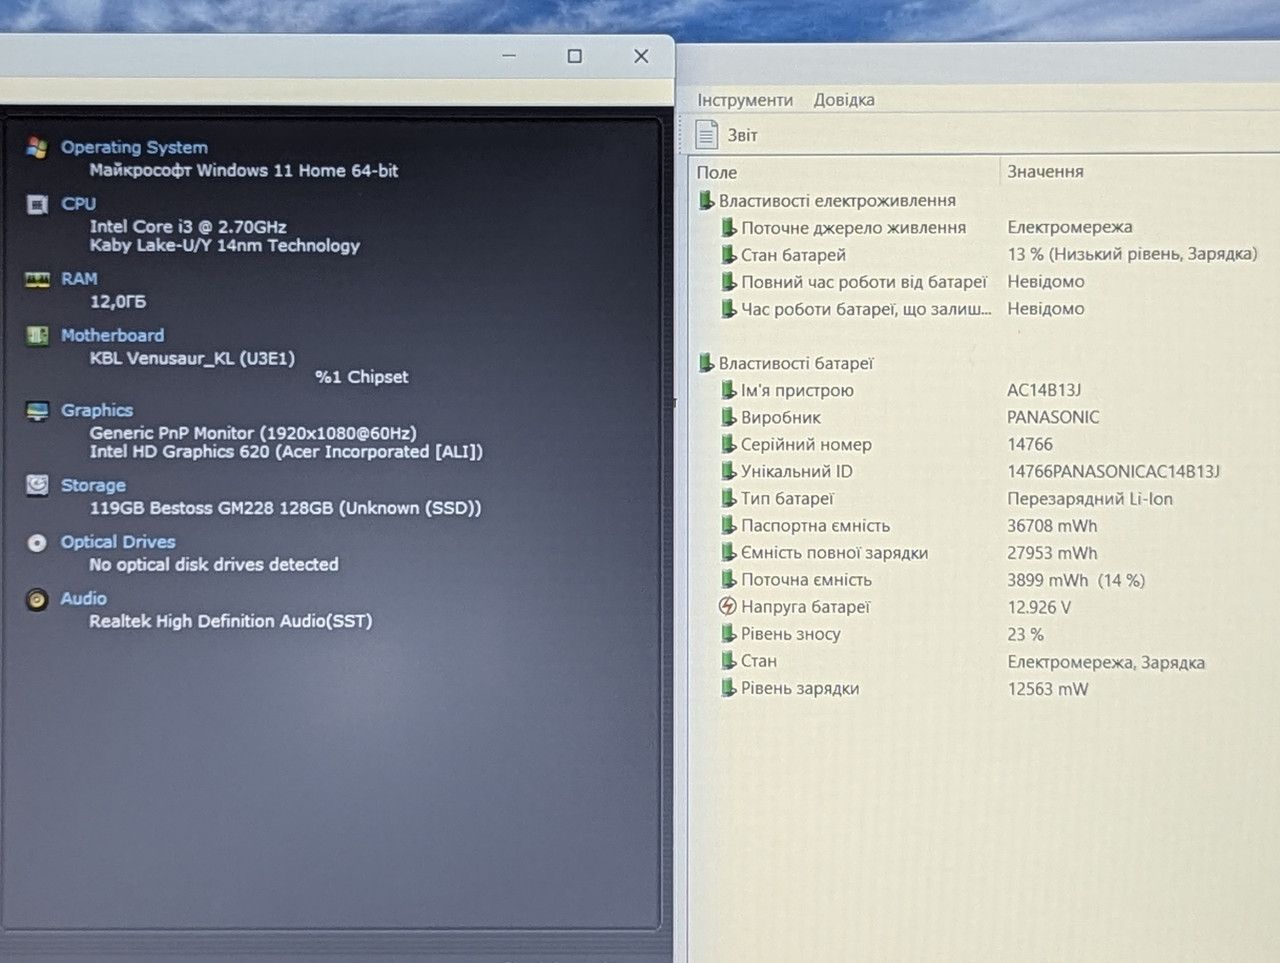
Task: Select the Поточна ємність row
Action: click(984, 579)
